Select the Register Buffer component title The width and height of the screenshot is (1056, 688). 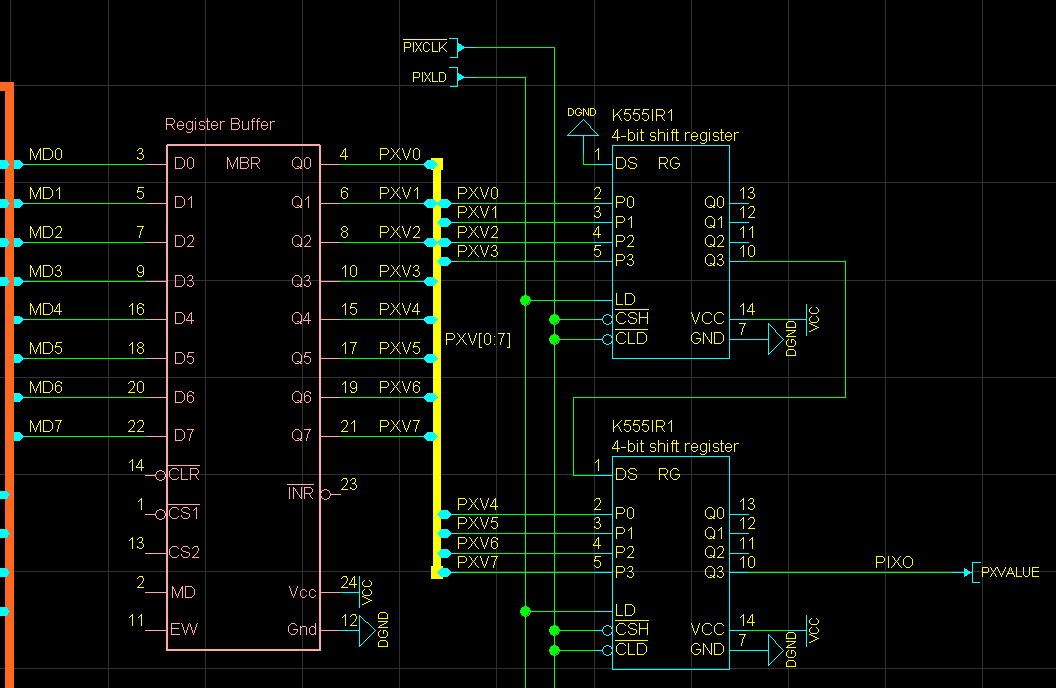point(220,125)
